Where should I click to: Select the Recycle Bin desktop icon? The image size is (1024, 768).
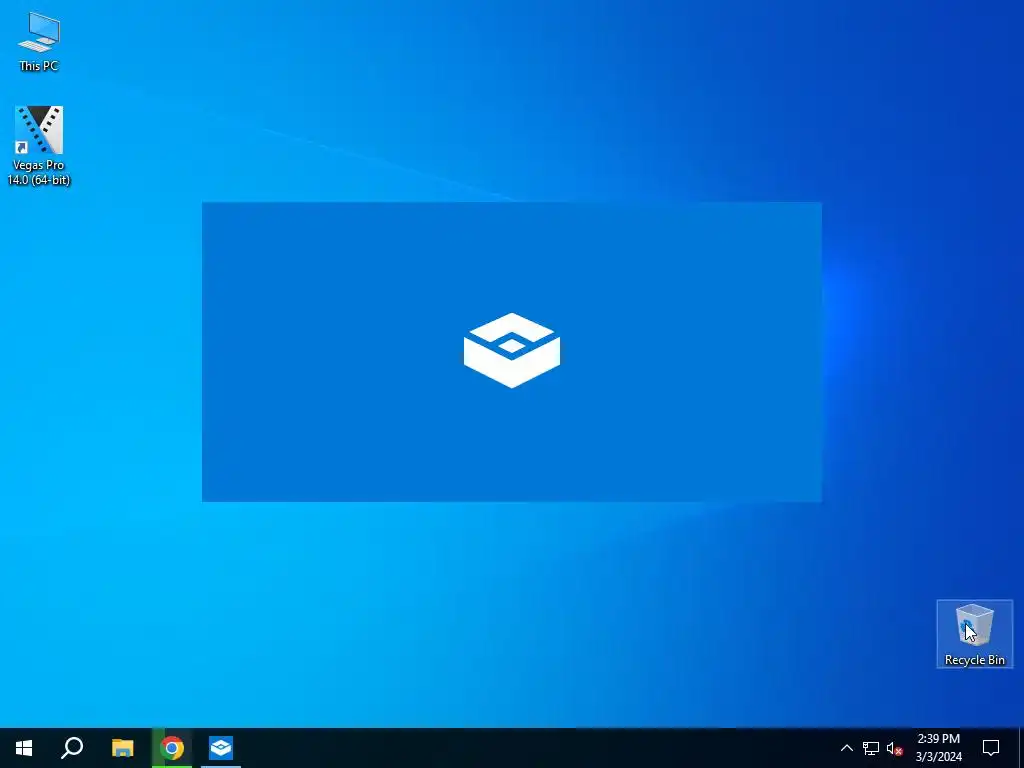coord(974,634)
